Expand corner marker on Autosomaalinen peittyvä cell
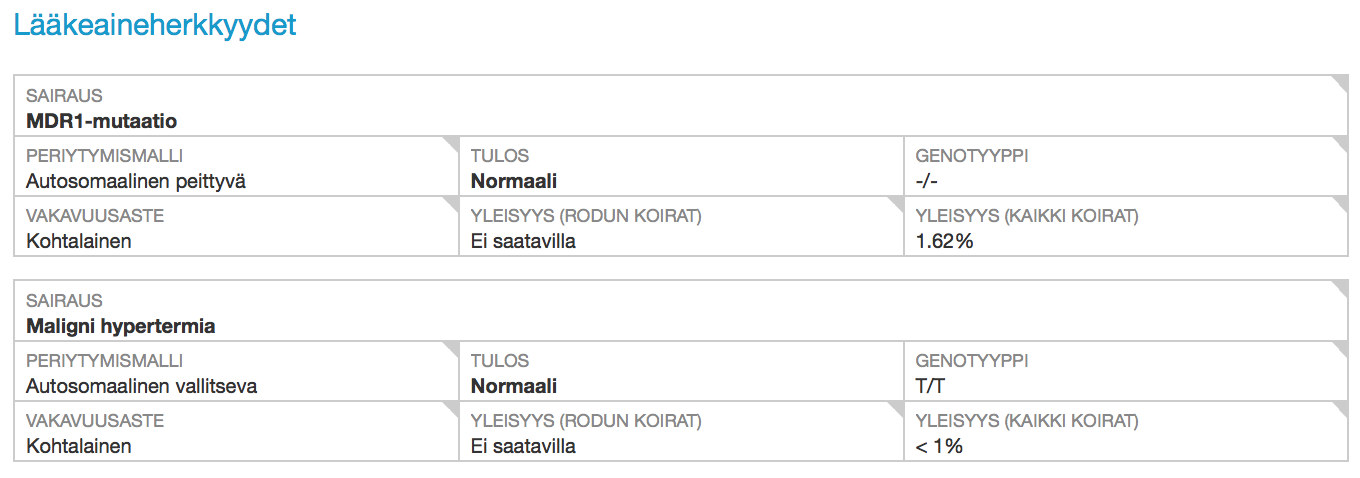The height and width of the screenshot is (478, 1360). click(451, 144)
